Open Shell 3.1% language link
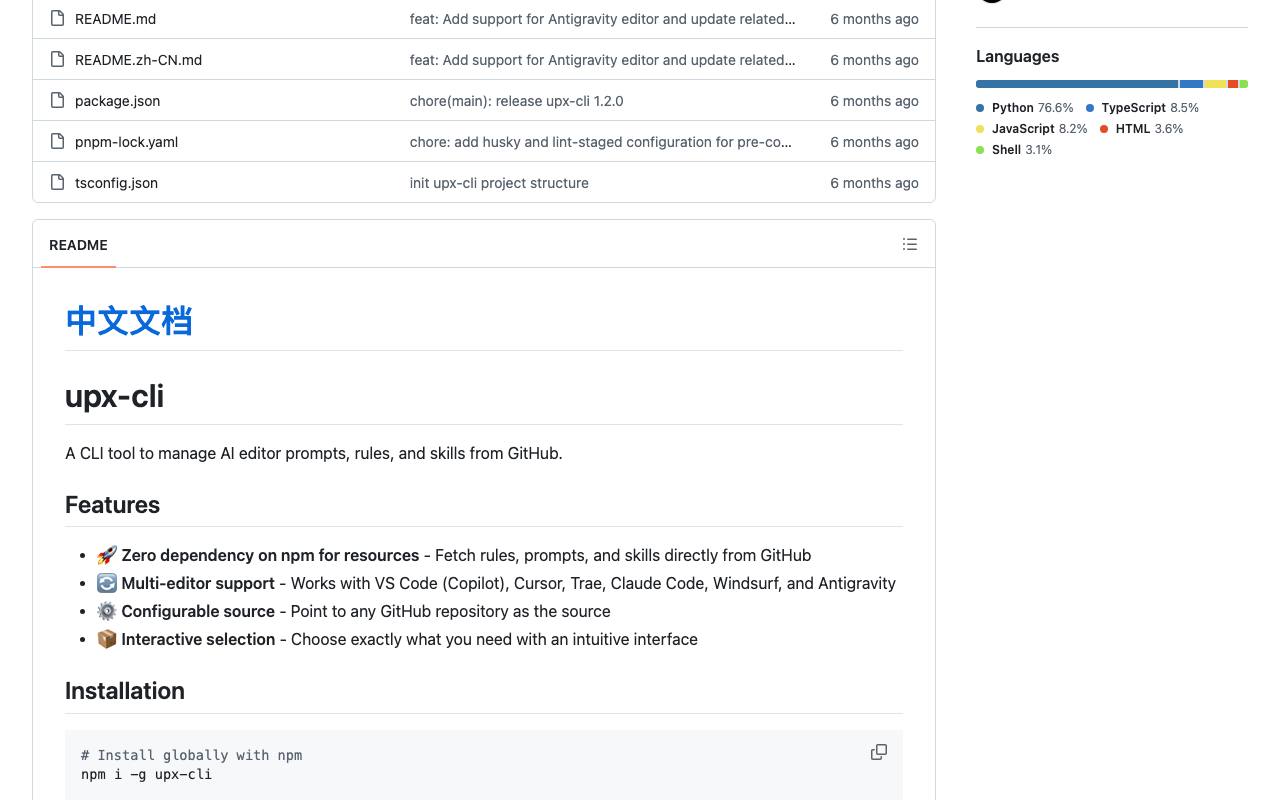Image resolution: width=1280 pixels, height=800 pixels. (x=1014, y=150)
